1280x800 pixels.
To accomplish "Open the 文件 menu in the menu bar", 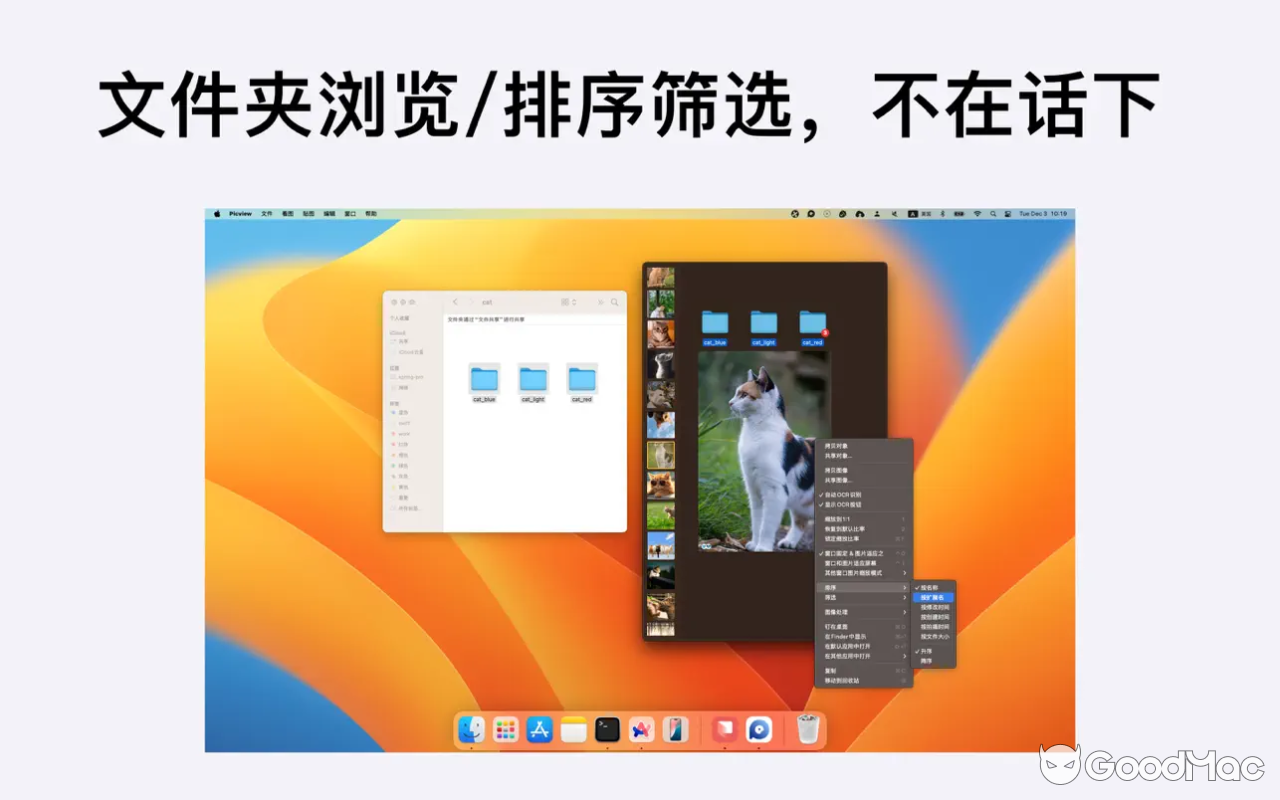I will [x=265, y=213].
